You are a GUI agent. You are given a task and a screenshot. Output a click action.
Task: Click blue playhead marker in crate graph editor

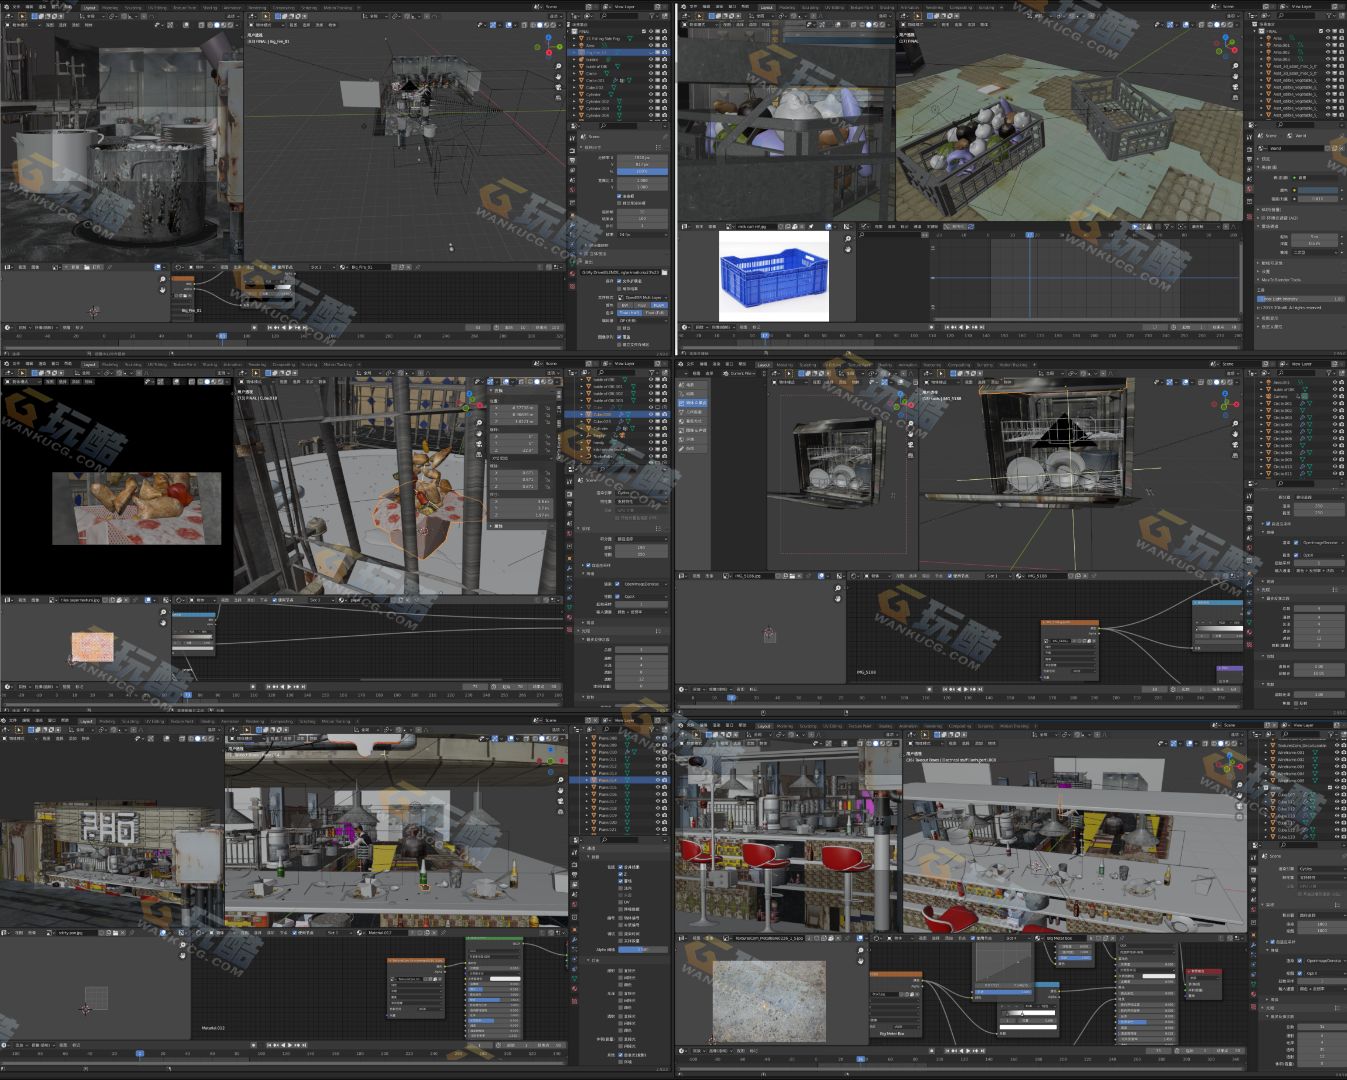1029,236
